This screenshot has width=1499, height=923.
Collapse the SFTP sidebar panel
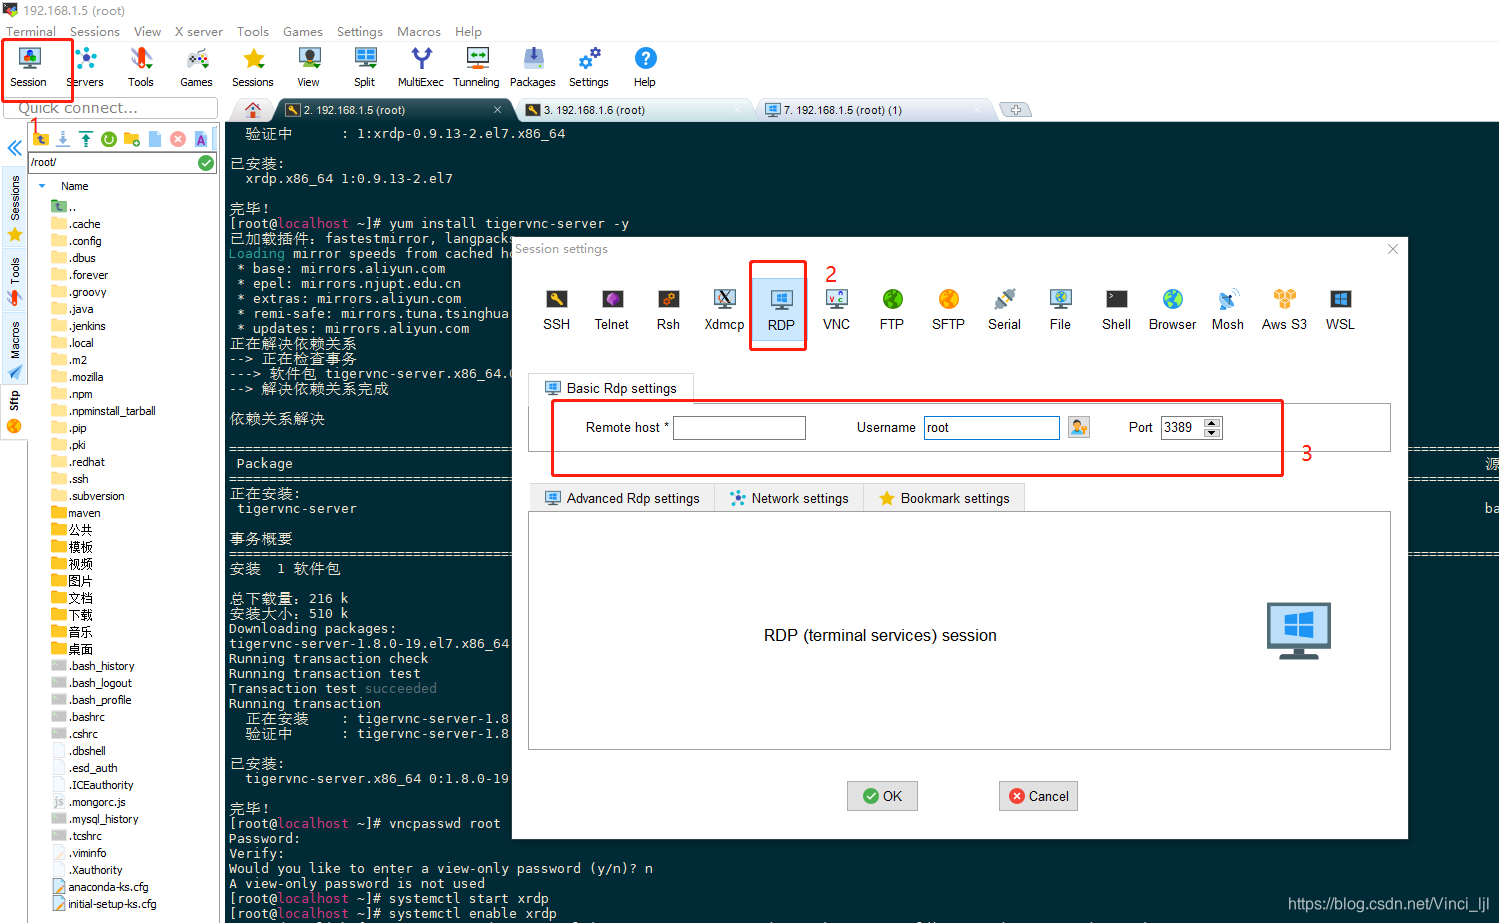(x=14, y=147)
